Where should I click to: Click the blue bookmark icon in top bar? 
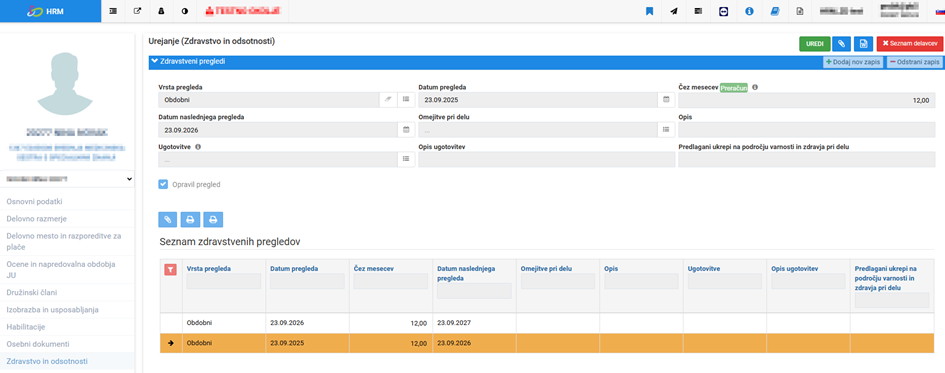(x=649, y=11)
